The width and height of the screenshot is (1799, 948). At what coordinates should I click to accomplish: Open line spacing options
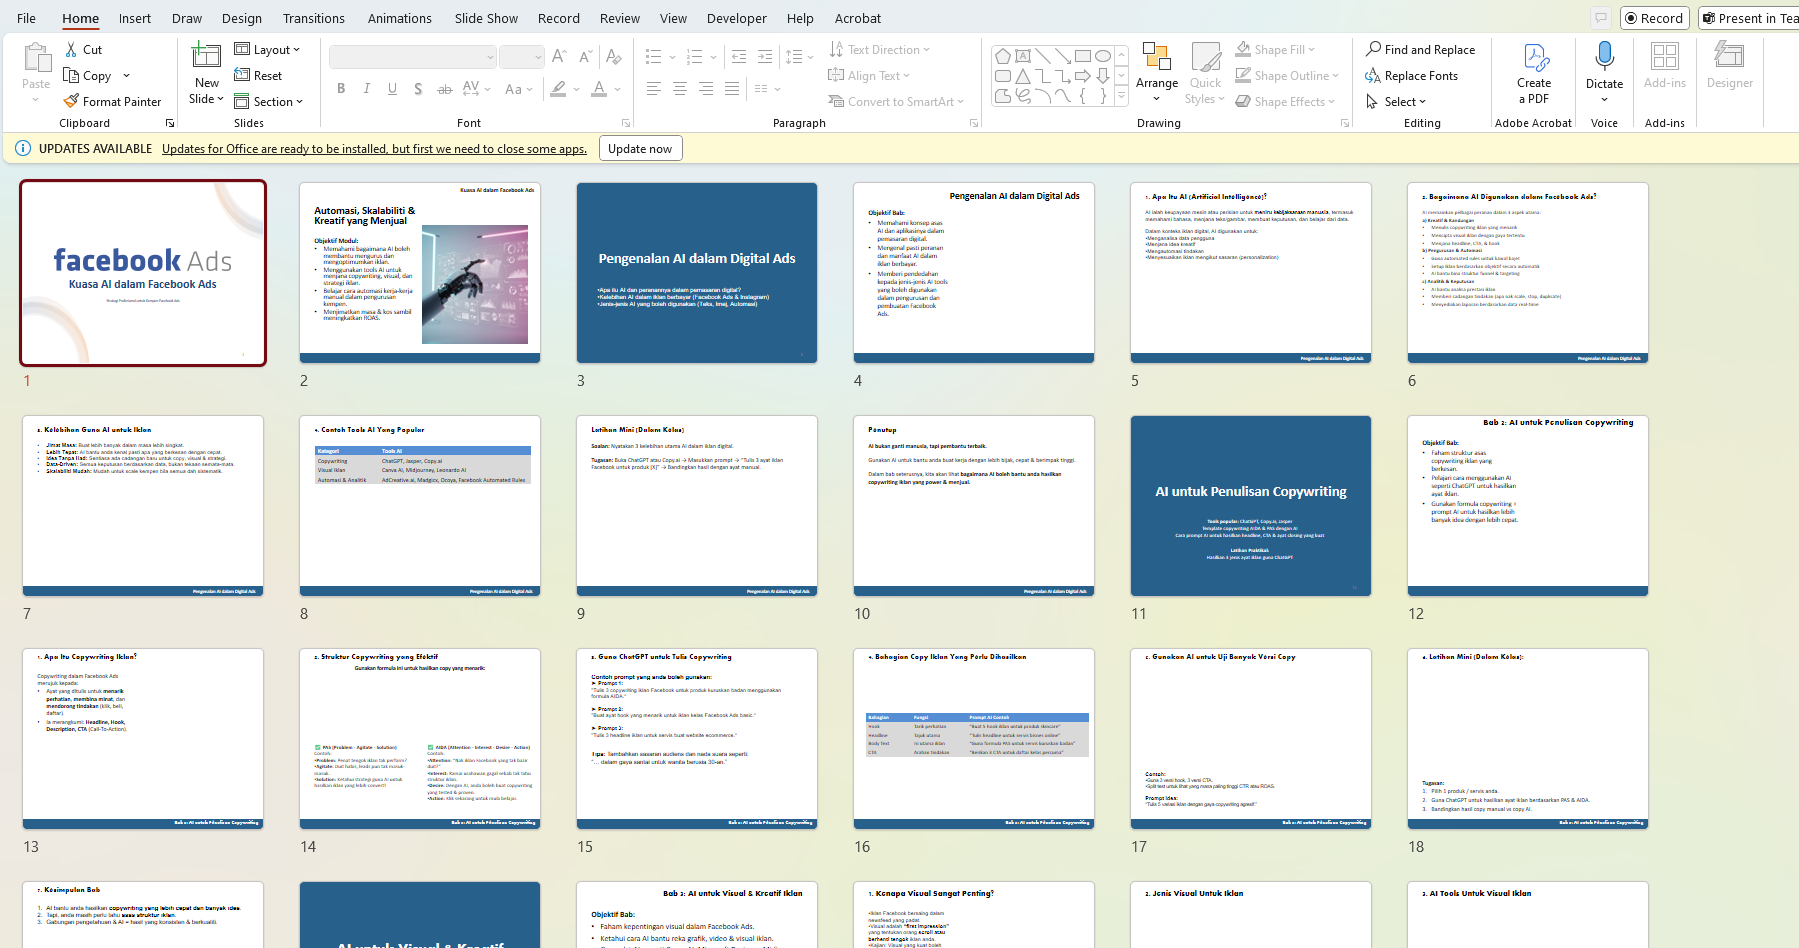point(799,56)
